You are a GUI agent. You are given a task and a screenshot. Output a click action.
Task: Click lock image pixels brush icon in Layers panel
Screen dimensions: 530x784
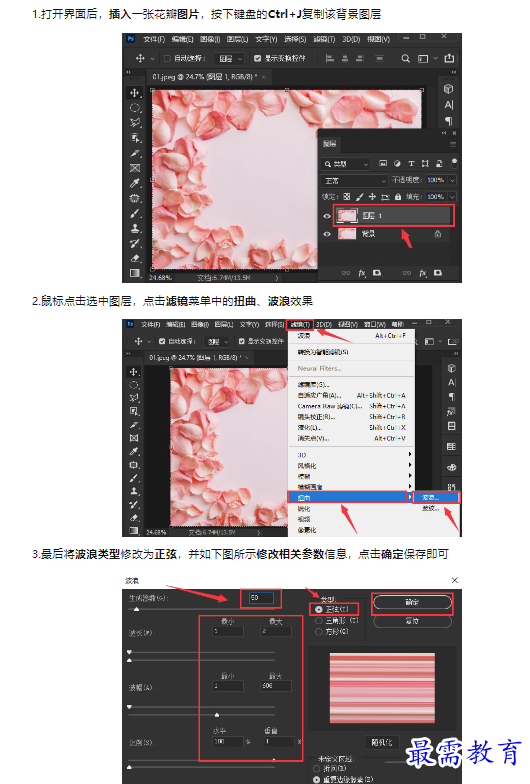coord(360,197)
